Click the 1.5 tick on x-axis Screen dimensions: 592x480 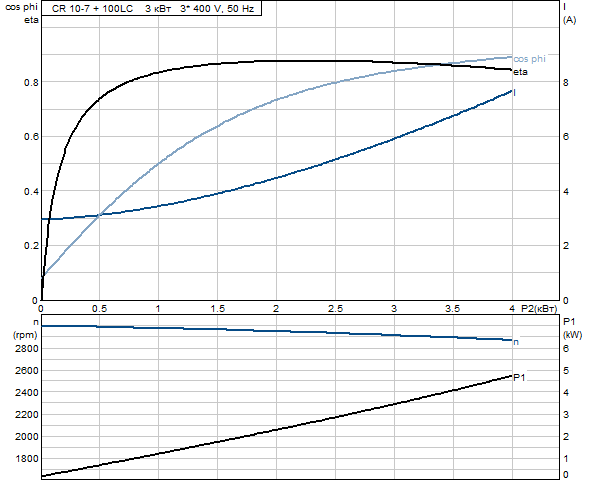pyautogui.click(x=218, y=309)
